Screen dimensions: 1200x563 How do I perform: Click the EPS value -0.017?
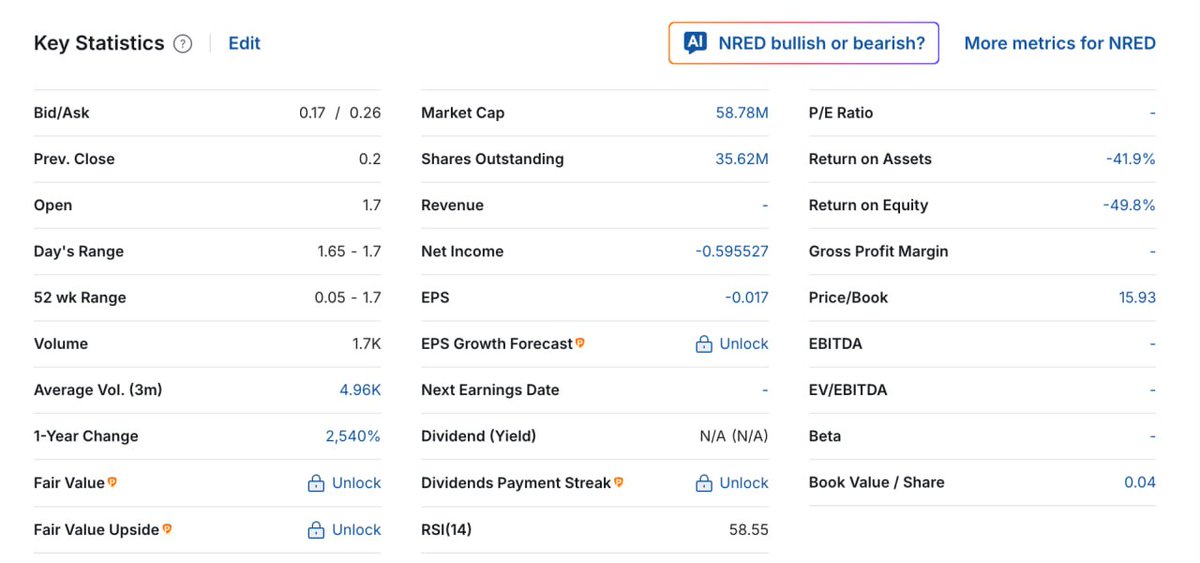pos(747,297)
